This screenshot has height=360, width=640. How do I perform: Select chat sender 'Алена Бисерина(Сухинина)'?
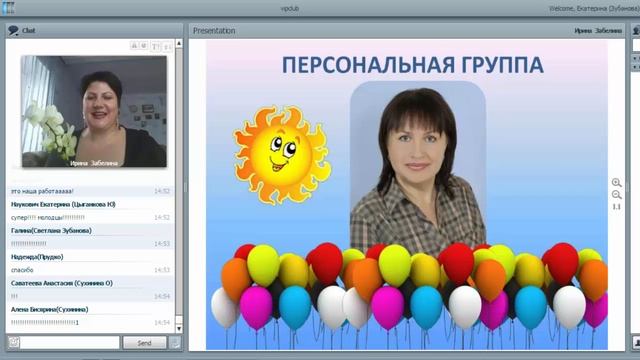(49, 309)
